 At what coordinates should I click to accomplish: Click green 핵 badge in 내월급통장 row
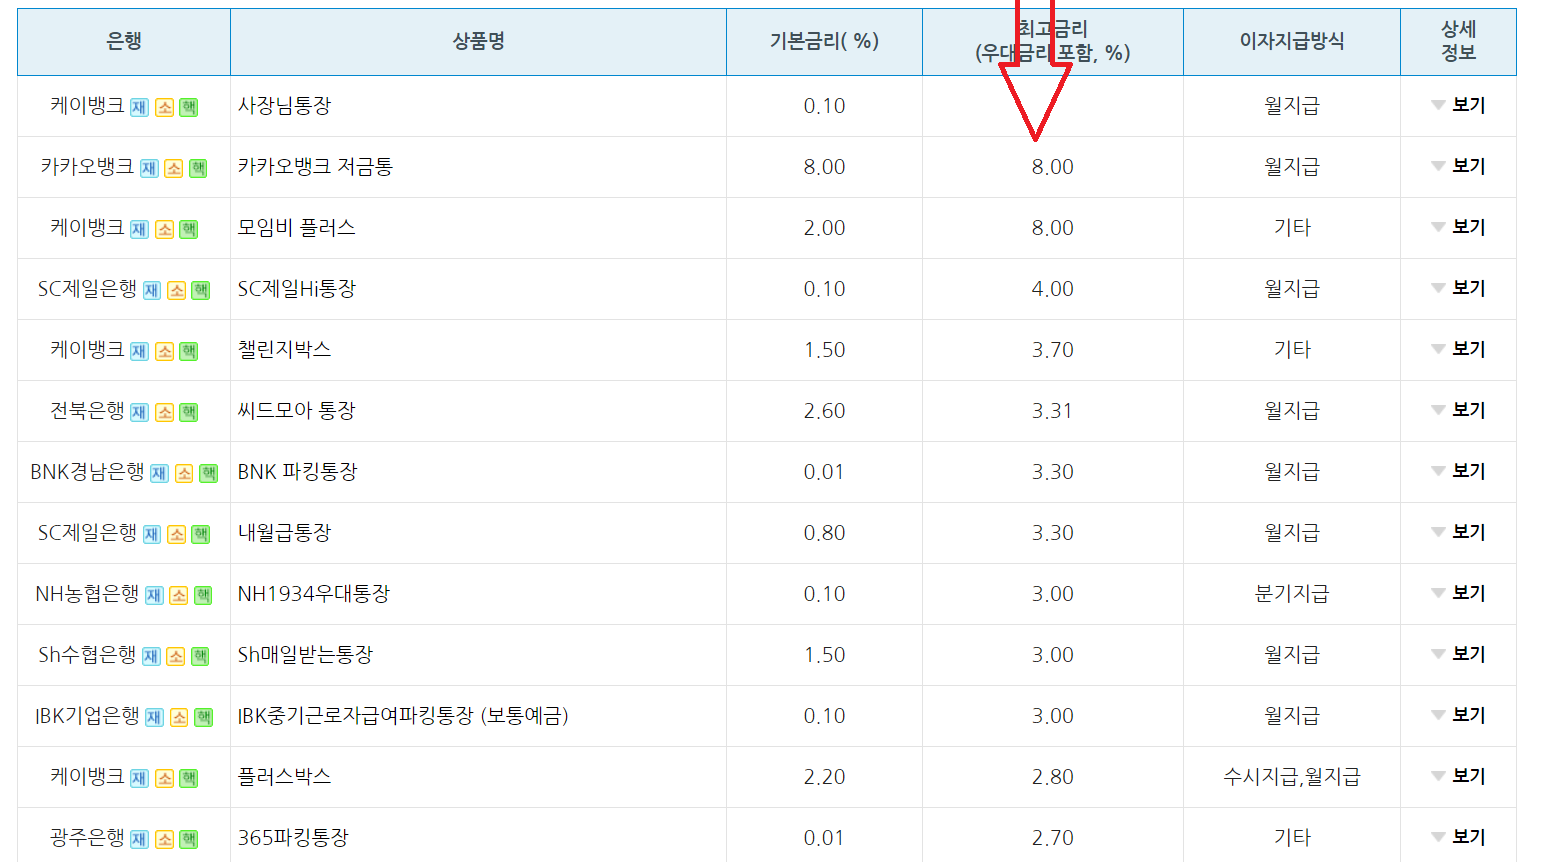click(x=201, y=534)
